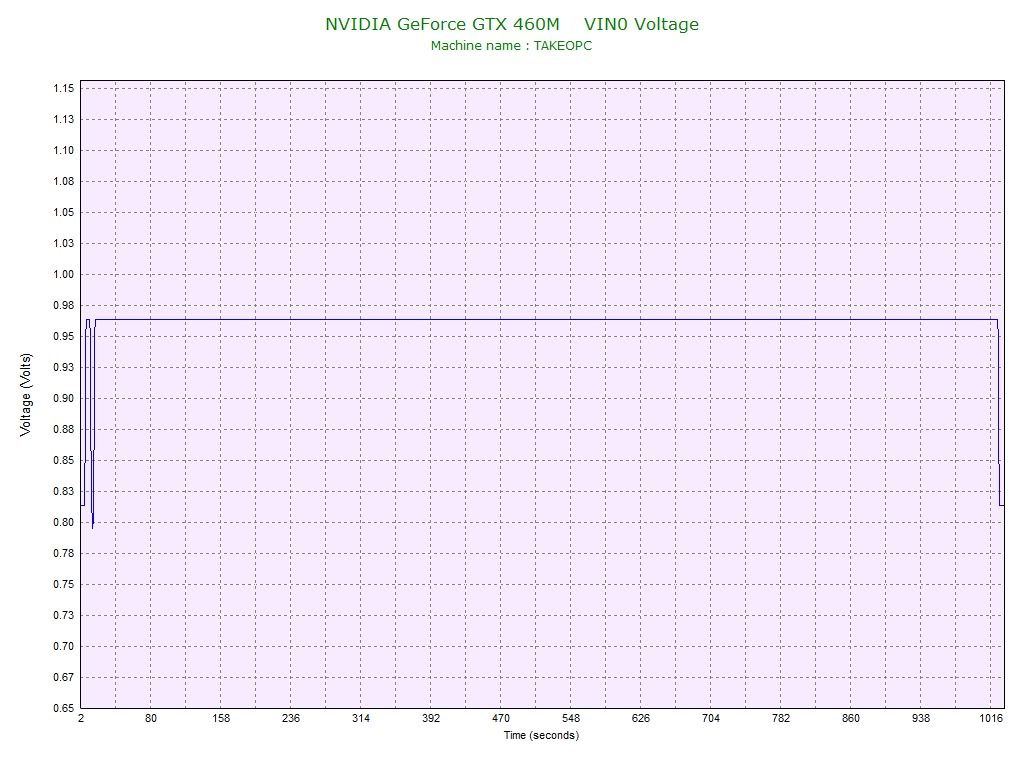Click the 0.67 voltage axis value
The height and width of the screenshot is (768, 1024).
click(63, 677)
